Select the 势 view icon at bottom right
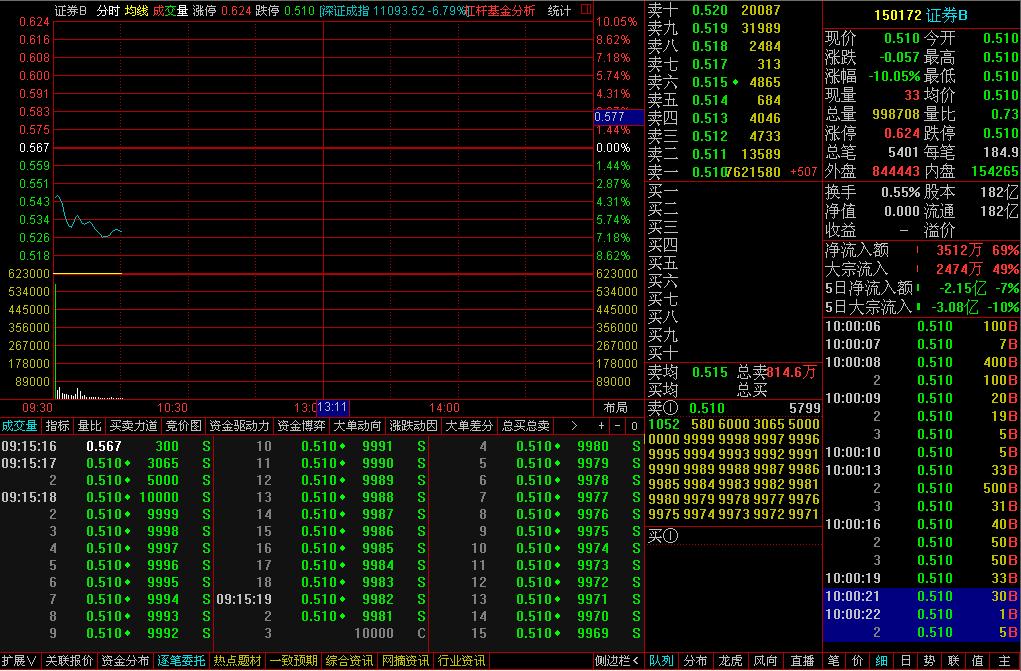This screenshot has height=671, width=1021. coord(930,661)
